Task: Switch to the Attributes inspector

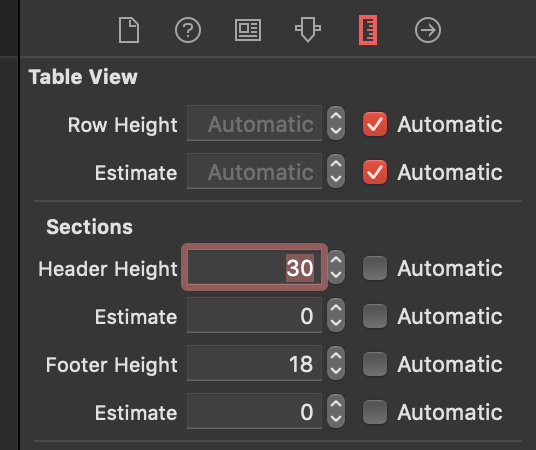Action: [308, 30]
